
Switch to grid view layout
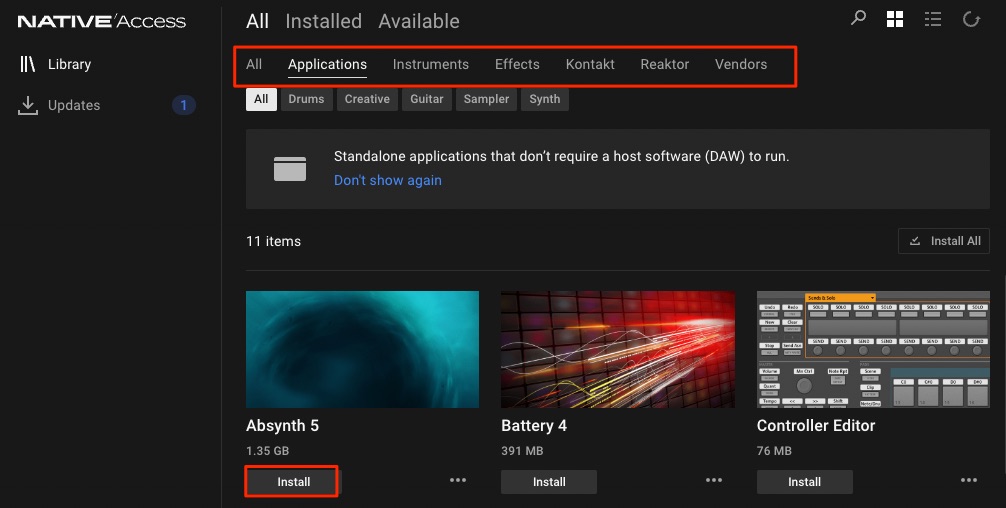click(894, 19)
